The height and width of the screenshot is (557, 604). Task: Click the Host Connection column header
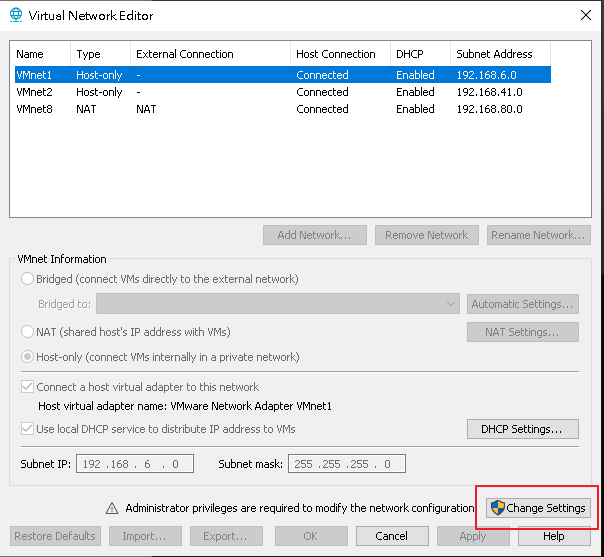click(340, 54)
